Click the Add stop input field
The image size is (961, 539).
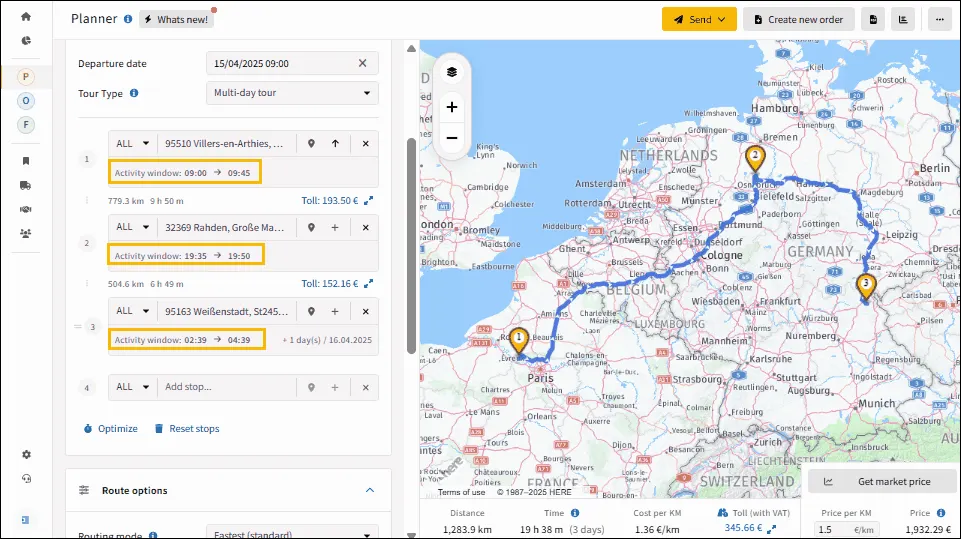[x=227, y=387]
